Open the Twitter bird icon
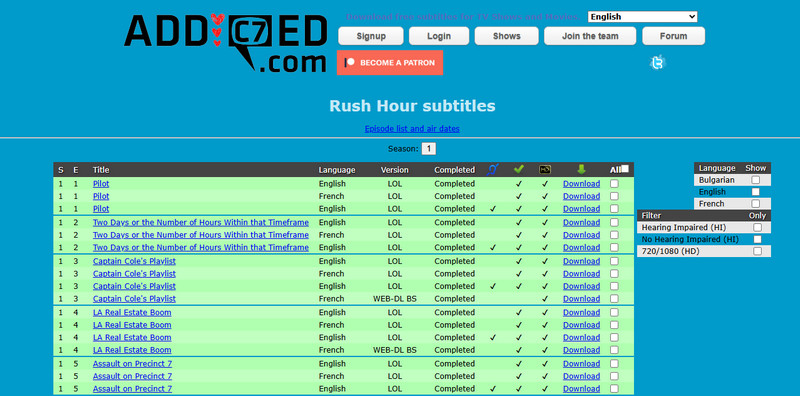 coord(658,63)
